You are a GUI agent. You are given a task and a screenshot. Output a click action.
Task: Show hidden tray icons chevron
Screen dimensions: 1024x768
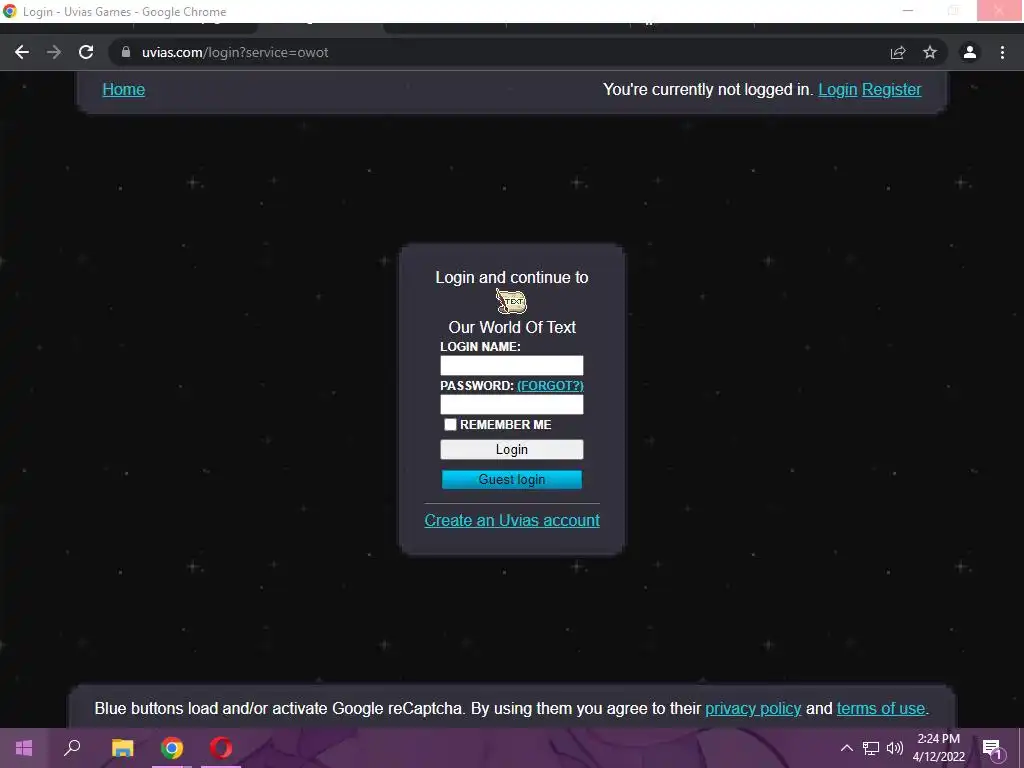coord(846,748)
